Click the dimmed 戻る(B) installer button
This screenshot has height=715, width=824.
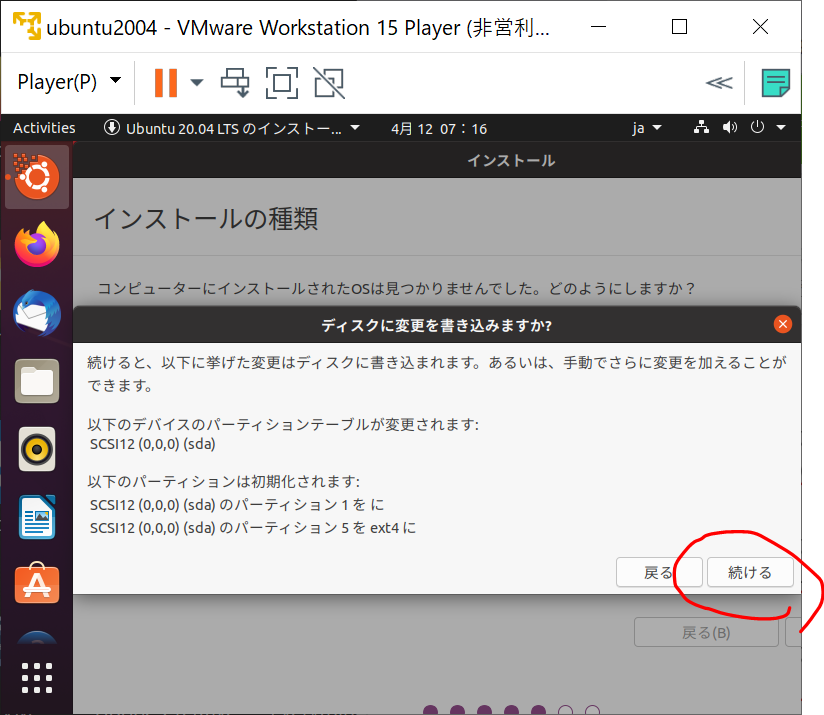coord(706,633)
